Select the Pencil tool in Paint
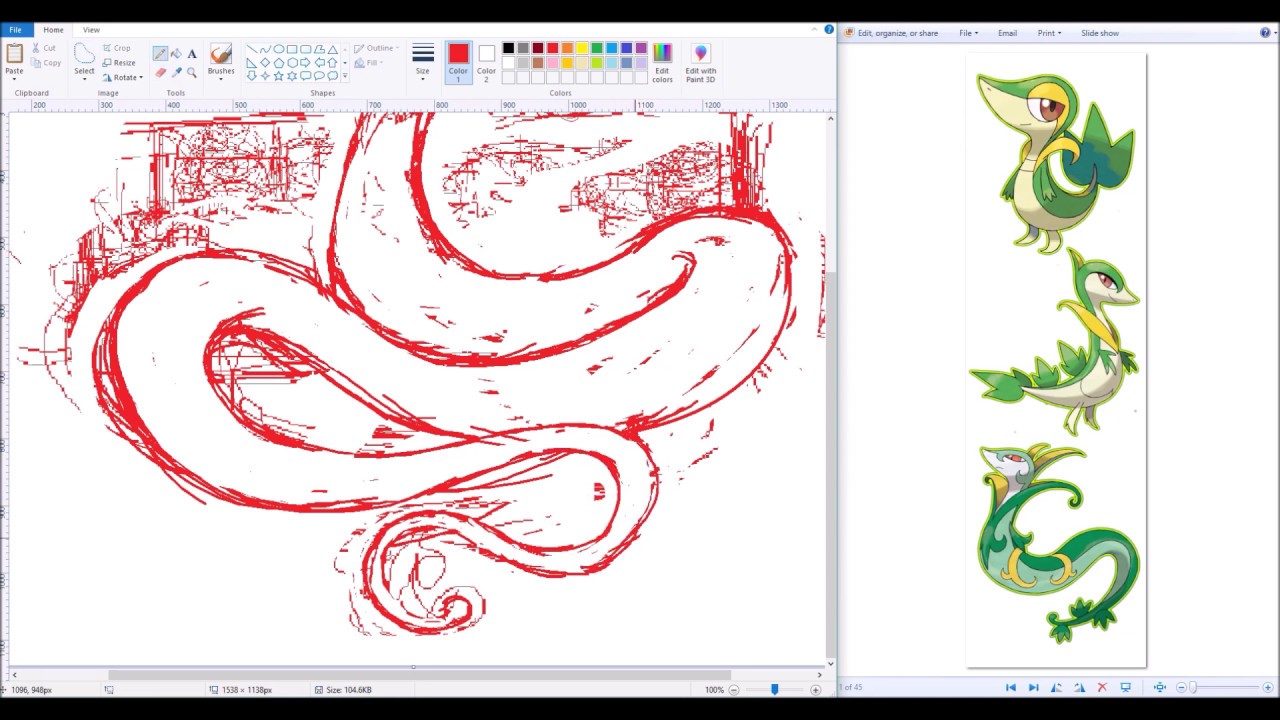This screenshot has height=720, width=1280. point(160,53)
